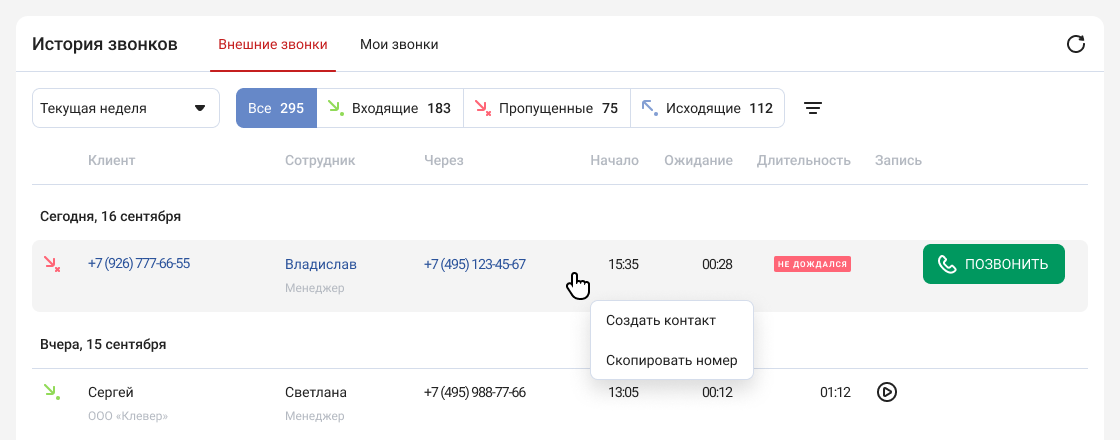Click the purple arrow icon in the Исходящие filter
This screenshot has width=1120, height=440.
649,108
